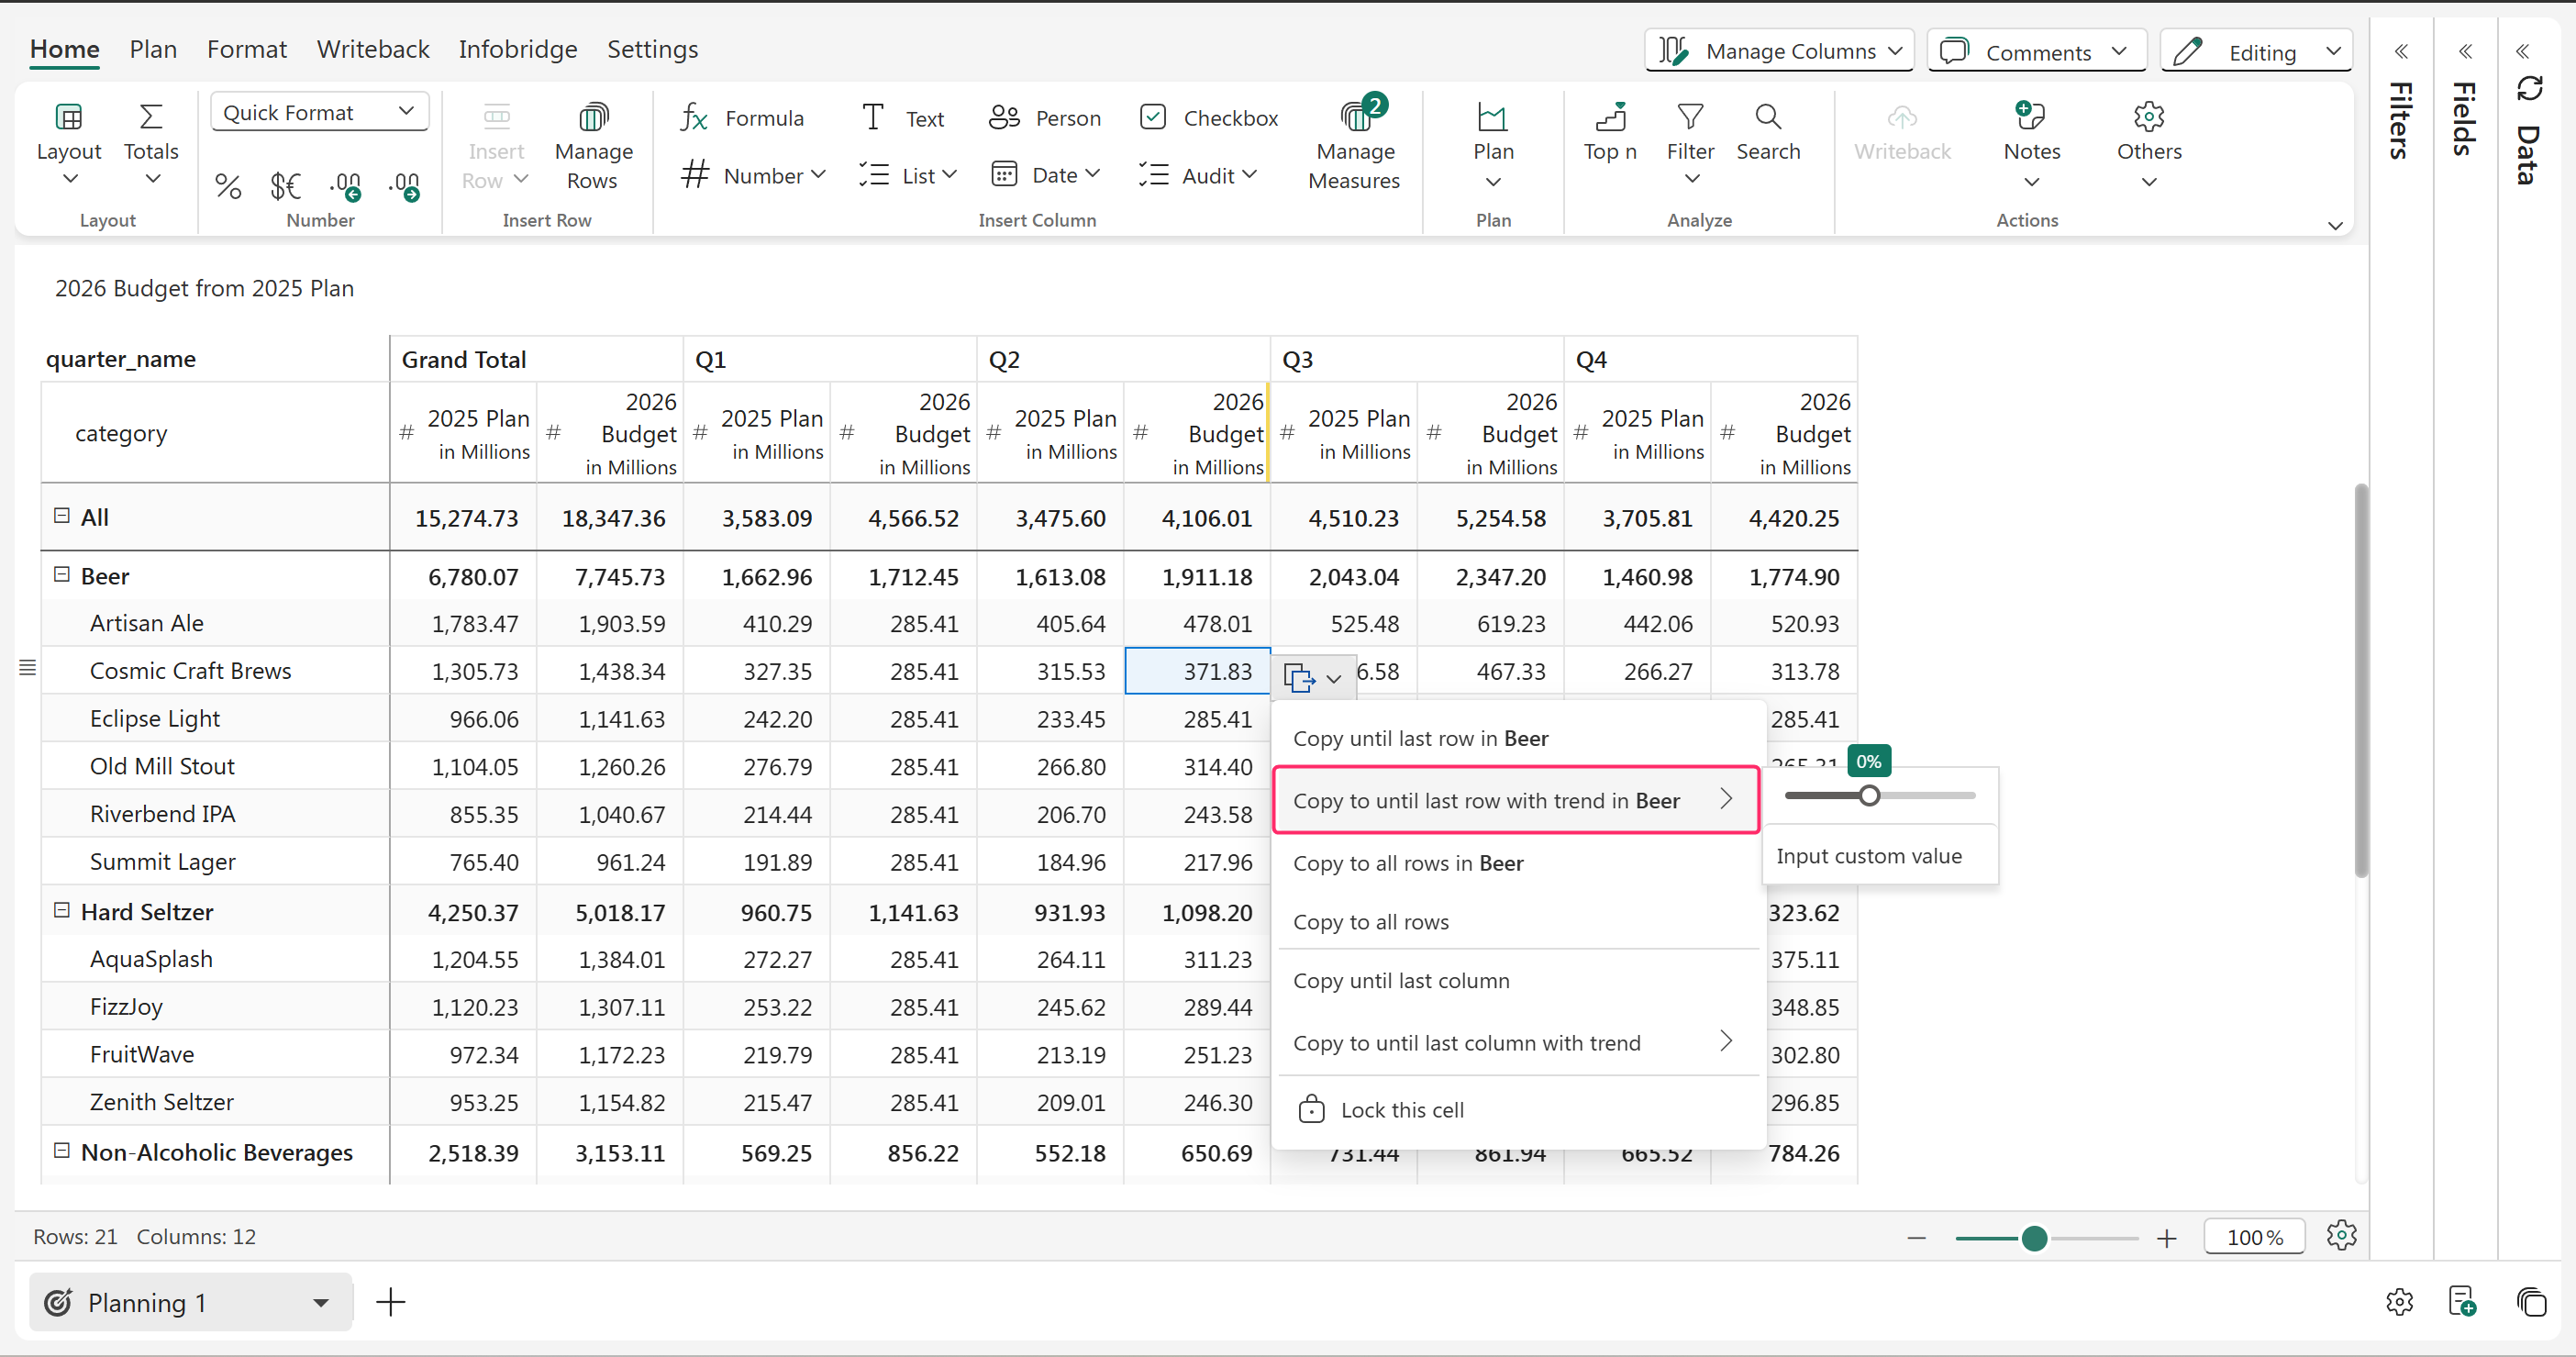This screenshot has width=2576, height=1357.
Task: Click the Notes icon
Action: coord(2030,118)
